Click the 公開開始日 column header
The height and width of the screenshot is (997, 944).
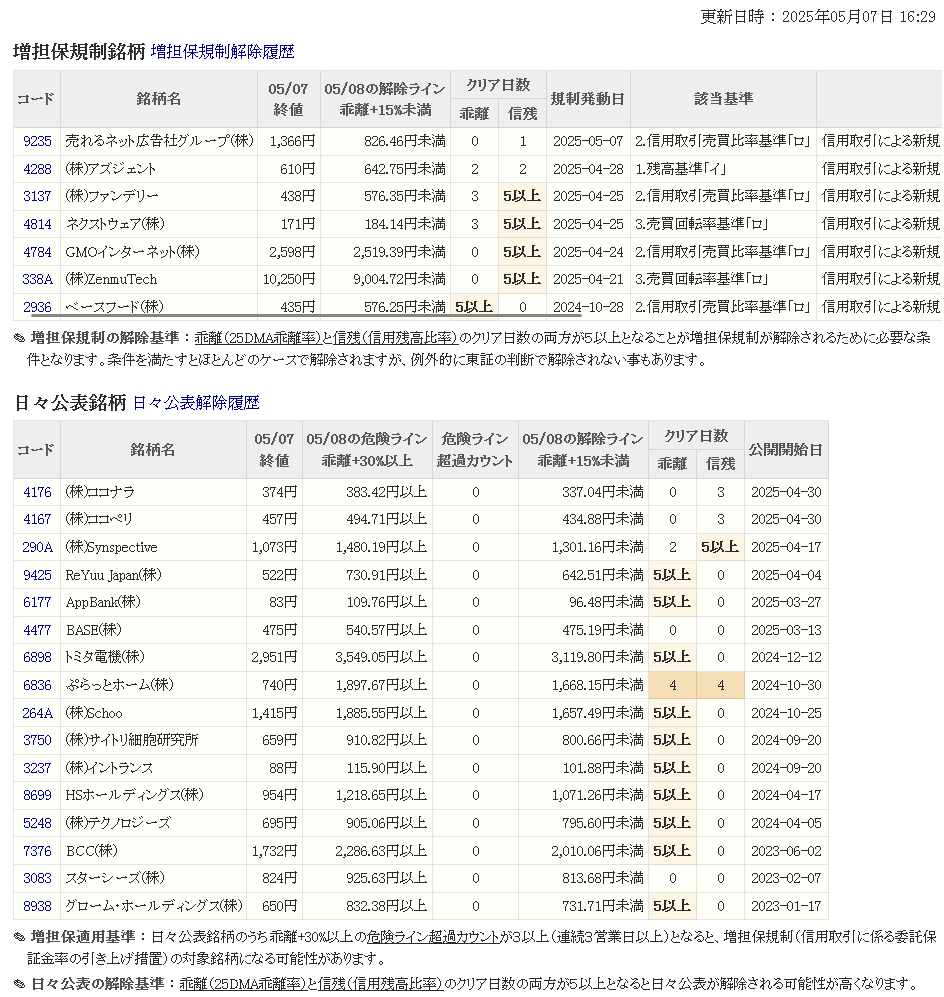[786, 450]
